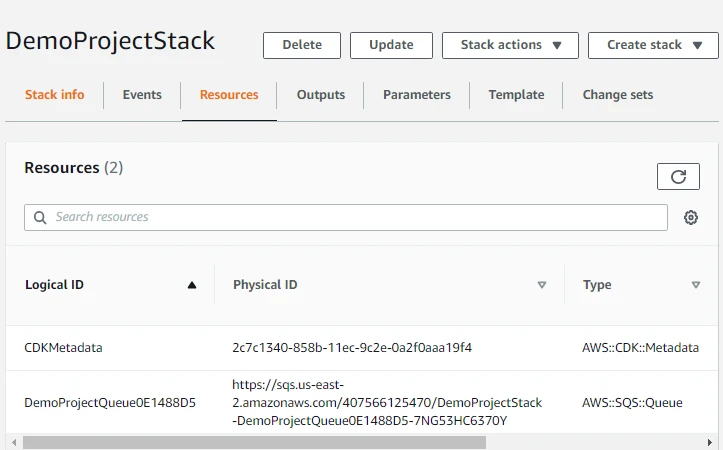
Task: Open the resources table settings gear
Action: click(x=690, y=218)
